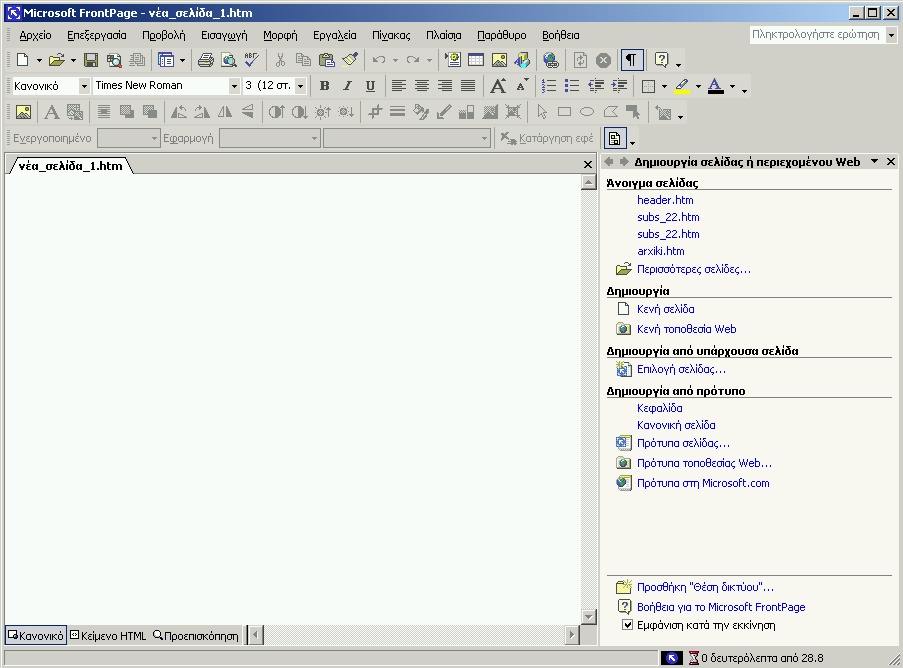Click Rotate Left icon in pictures toolbar
The width and height of the screenshot is (903, 668).
tap(179, 112)
